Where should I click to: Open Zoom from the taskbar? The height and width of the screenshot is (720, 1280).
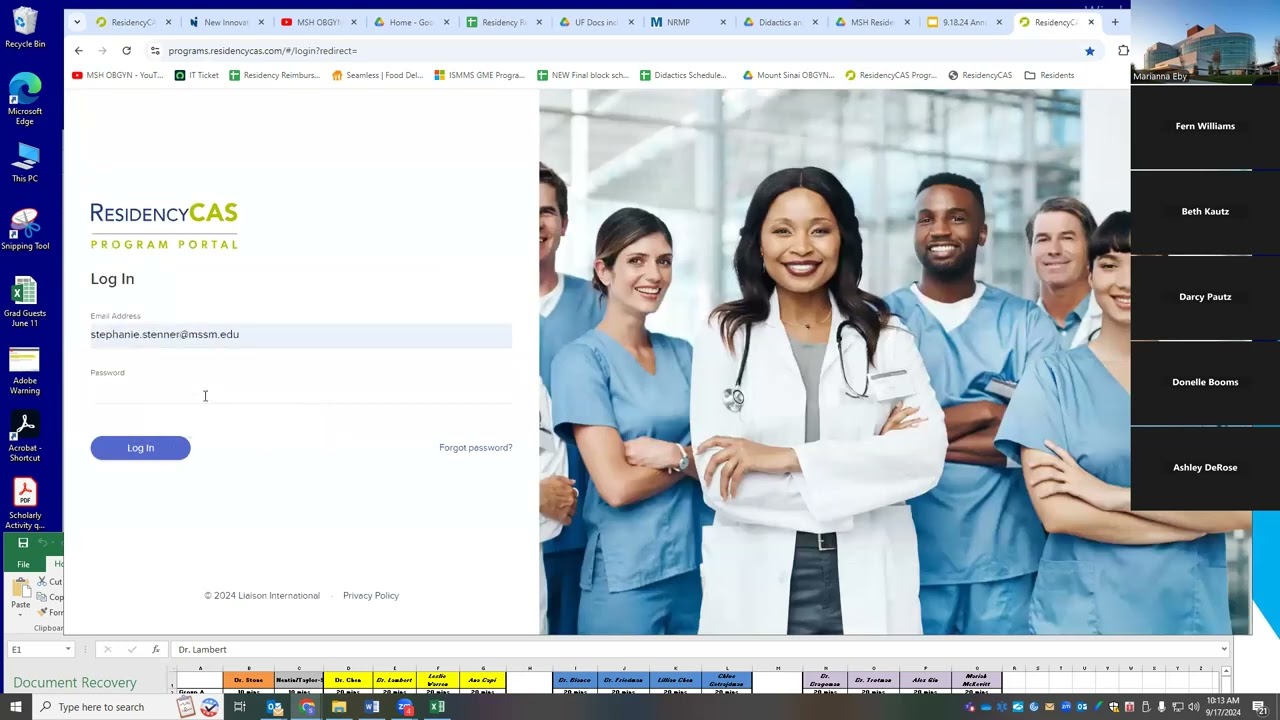pos(404,707)
